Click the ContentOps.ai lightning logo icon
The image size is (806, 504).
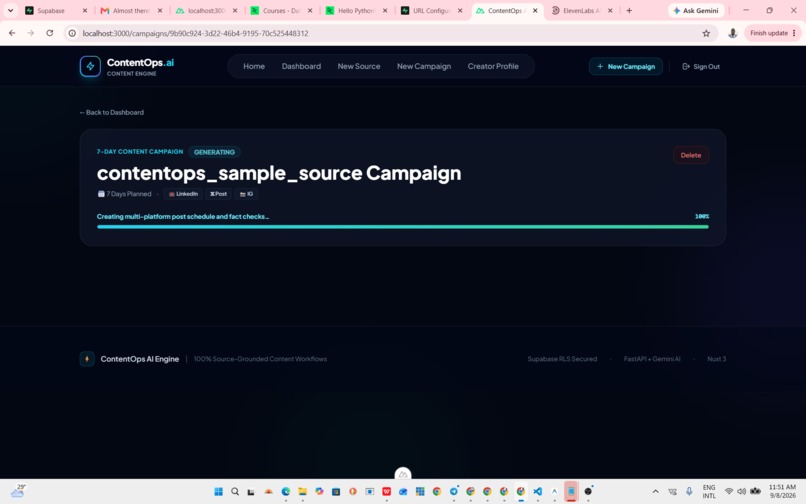click(90, 66)
